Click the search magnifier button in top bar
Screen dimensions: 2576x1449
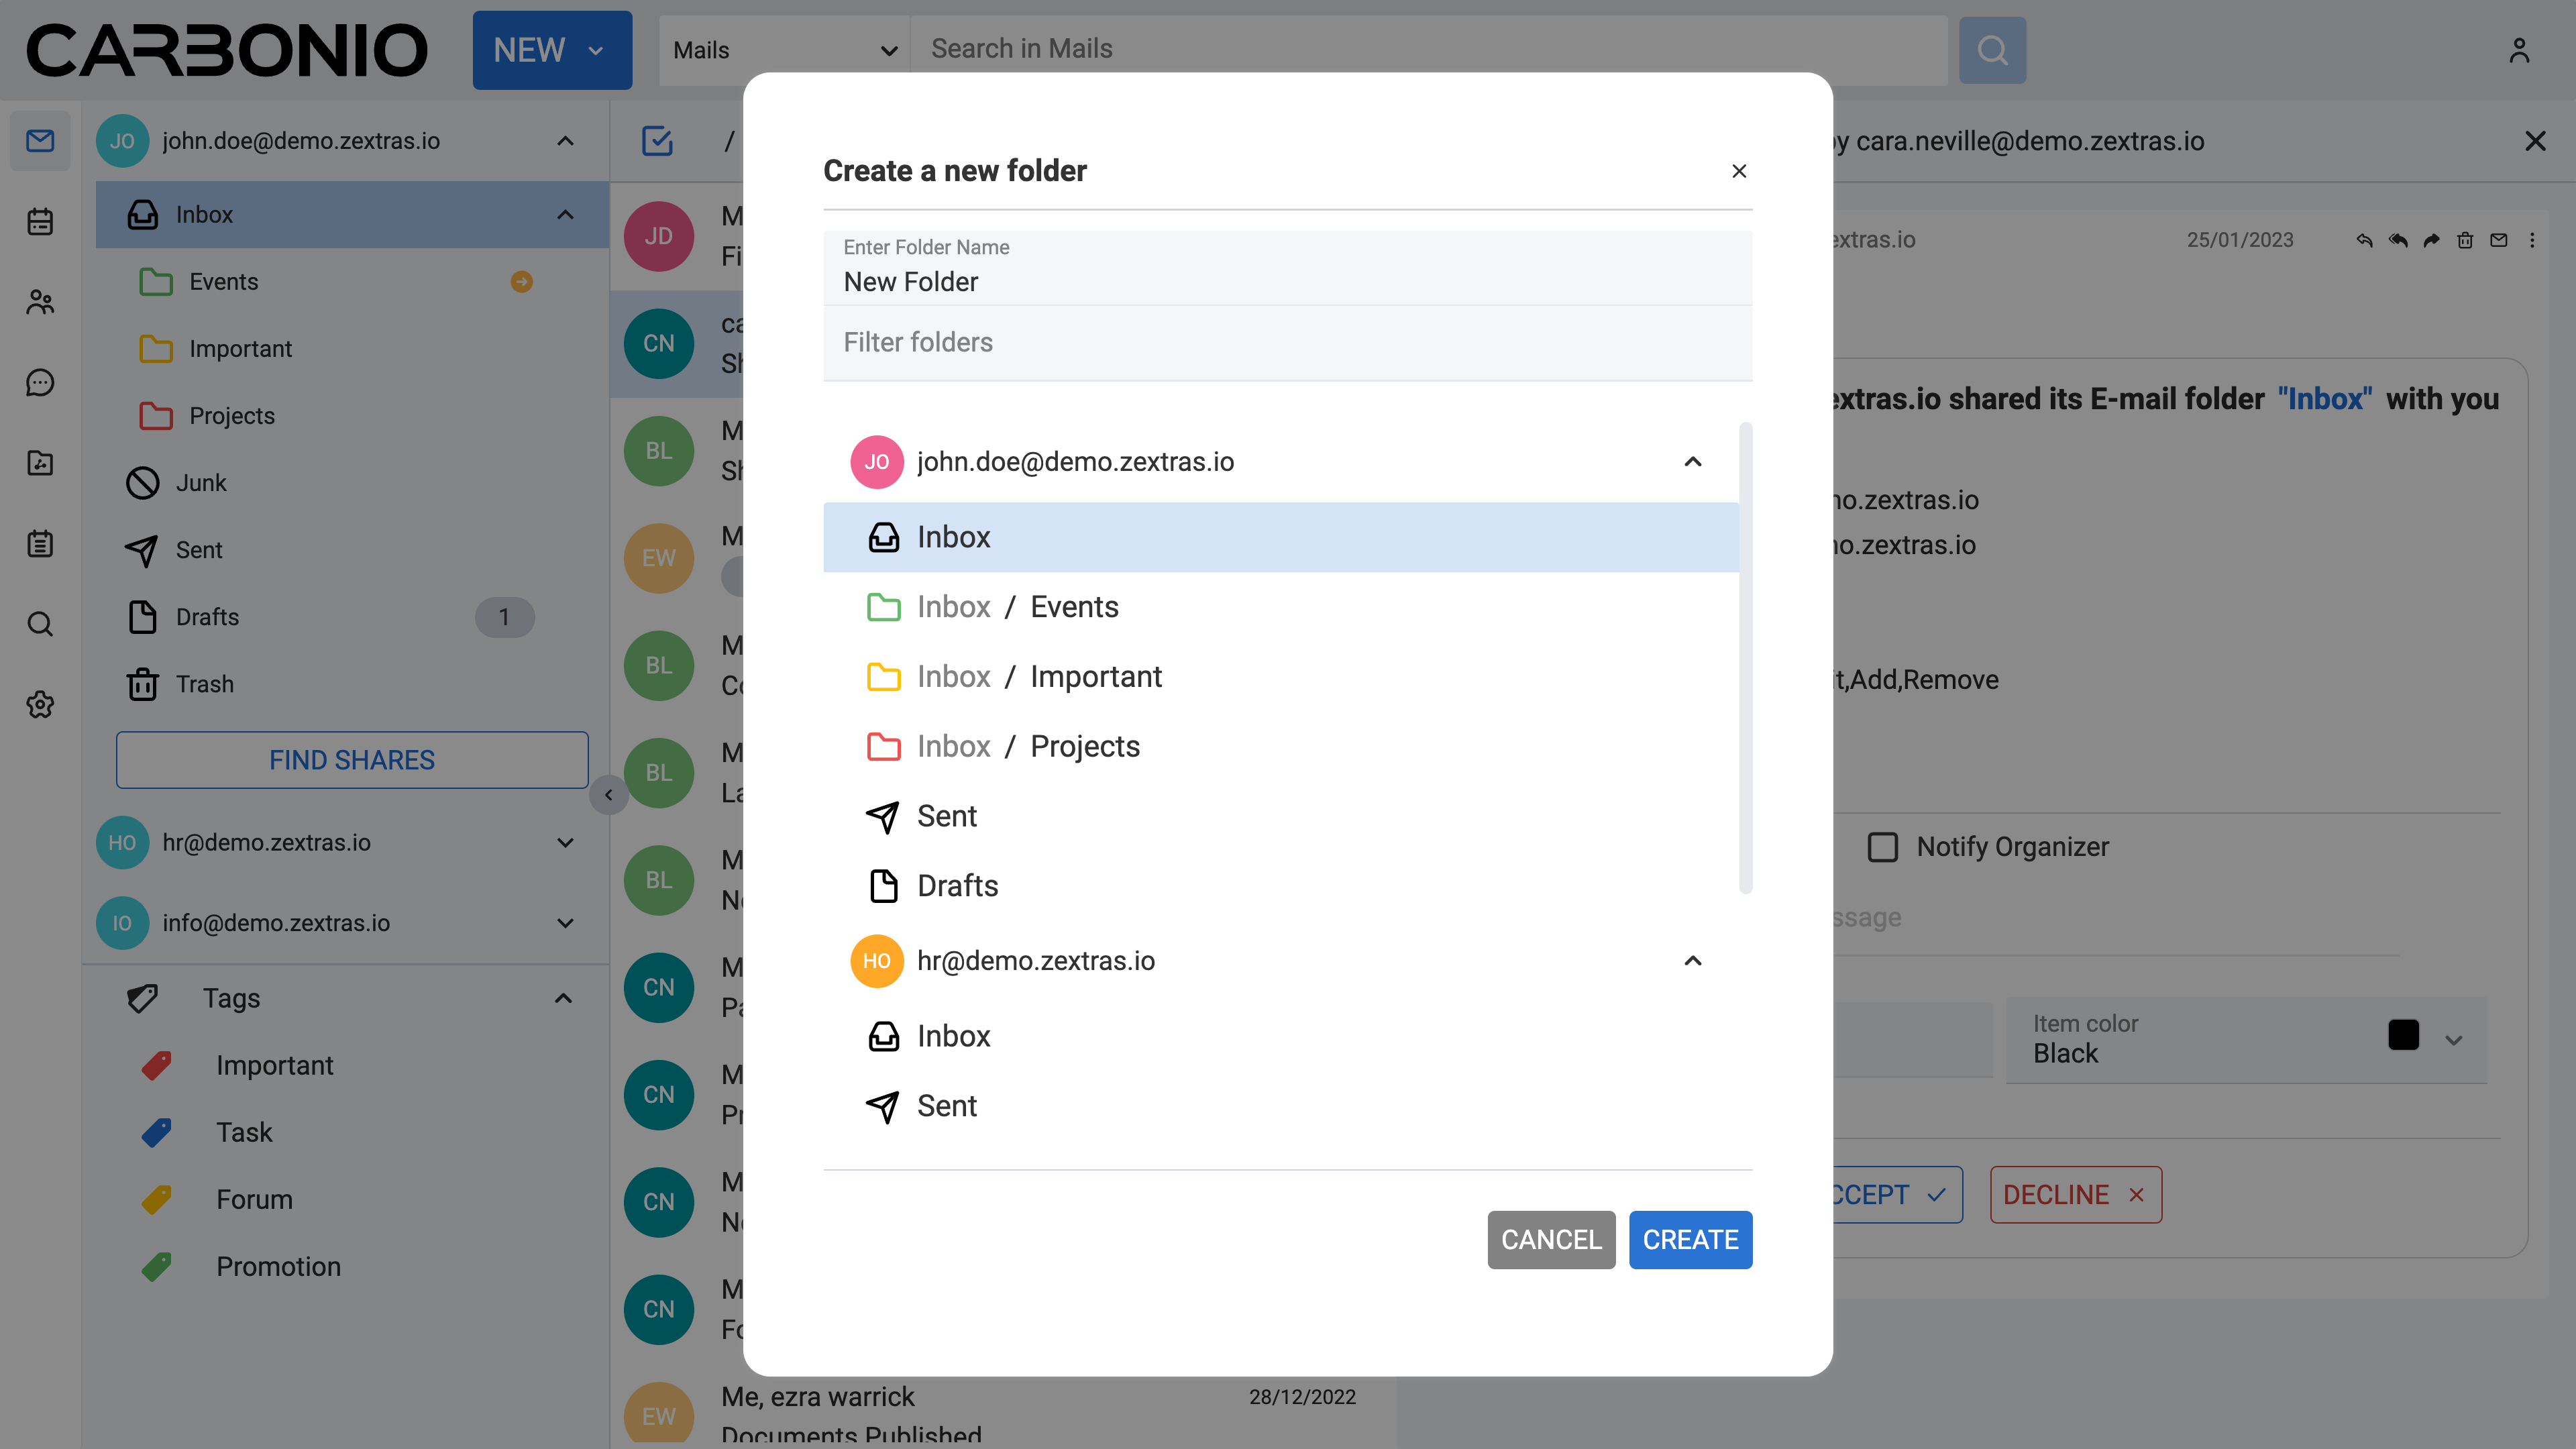1991,50
